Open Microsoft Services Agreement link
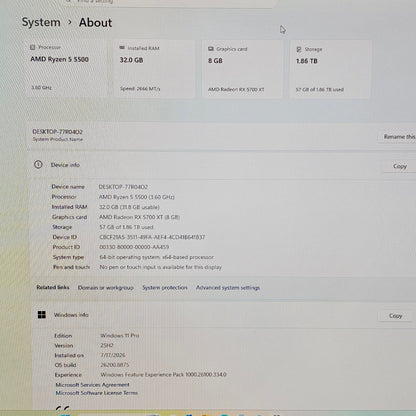Image resolution: width=416 pixels, height=416 pixels. point(92,385)
